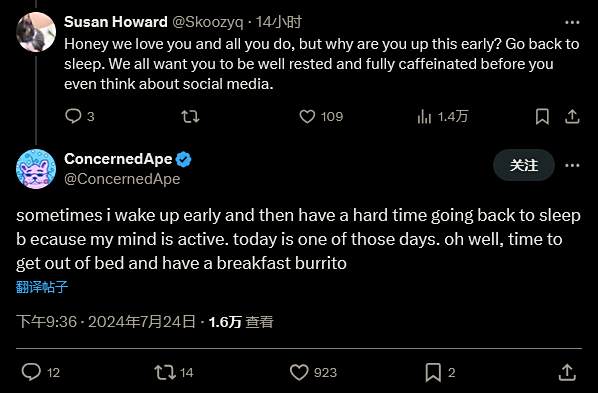Share ConcernedApe's post
Image resolution: width=598 pixels, height=393 pixels.
(x=567, y=372)
